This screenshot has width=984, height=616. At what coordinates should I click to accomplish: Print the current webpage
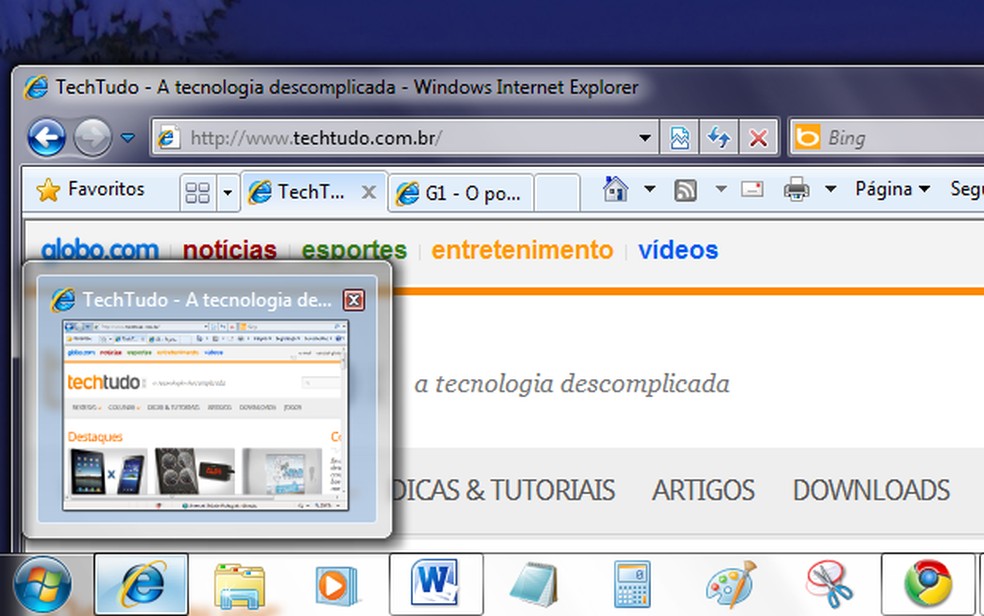(795, 190)
